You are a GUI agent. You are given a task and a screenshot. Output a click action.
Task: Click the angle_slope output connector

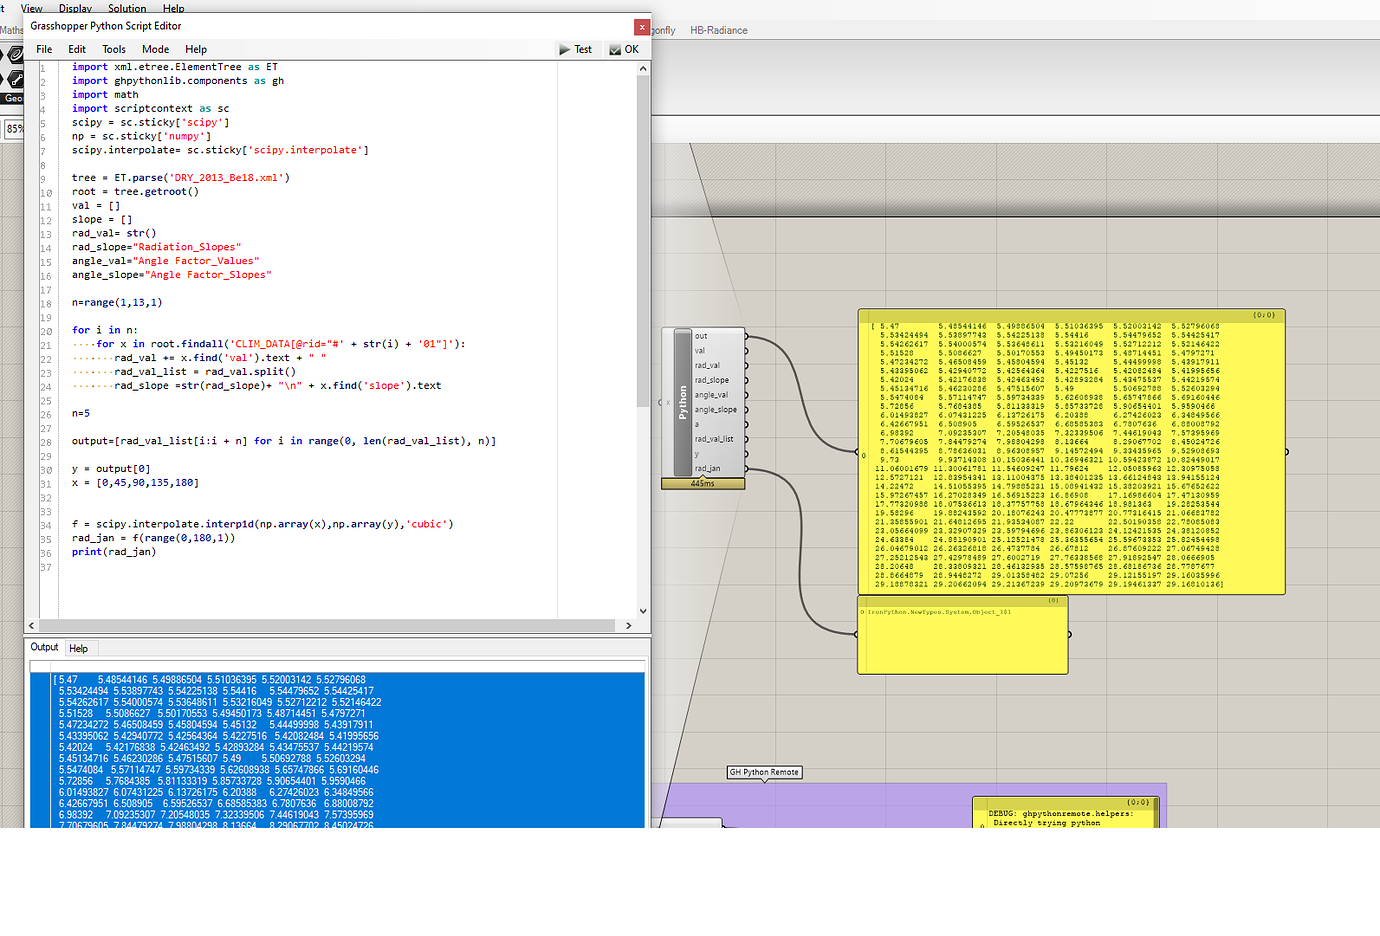click(747, 409)
